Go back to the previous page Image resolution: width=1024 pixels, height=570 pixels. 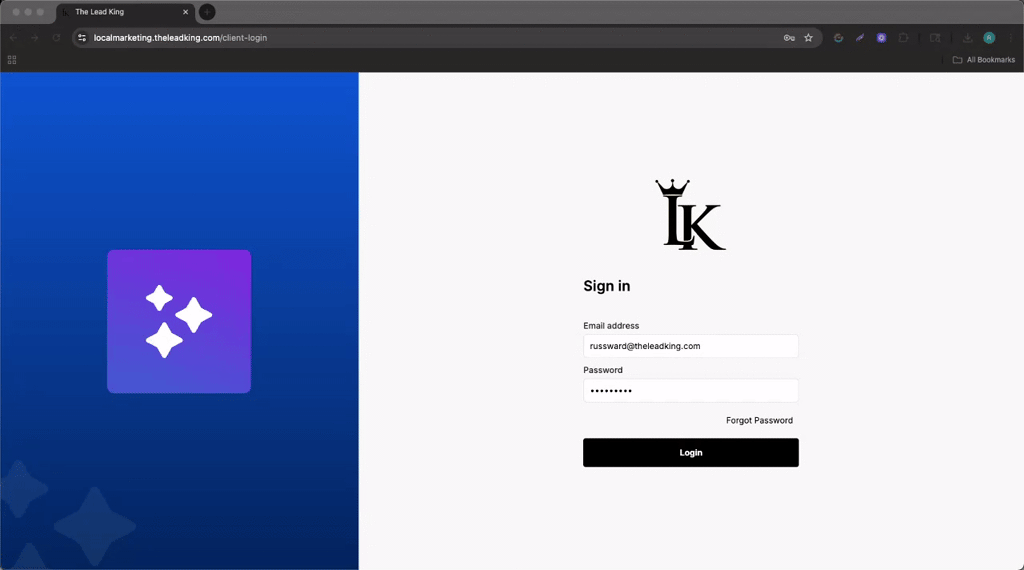click(x=13, y=38)
